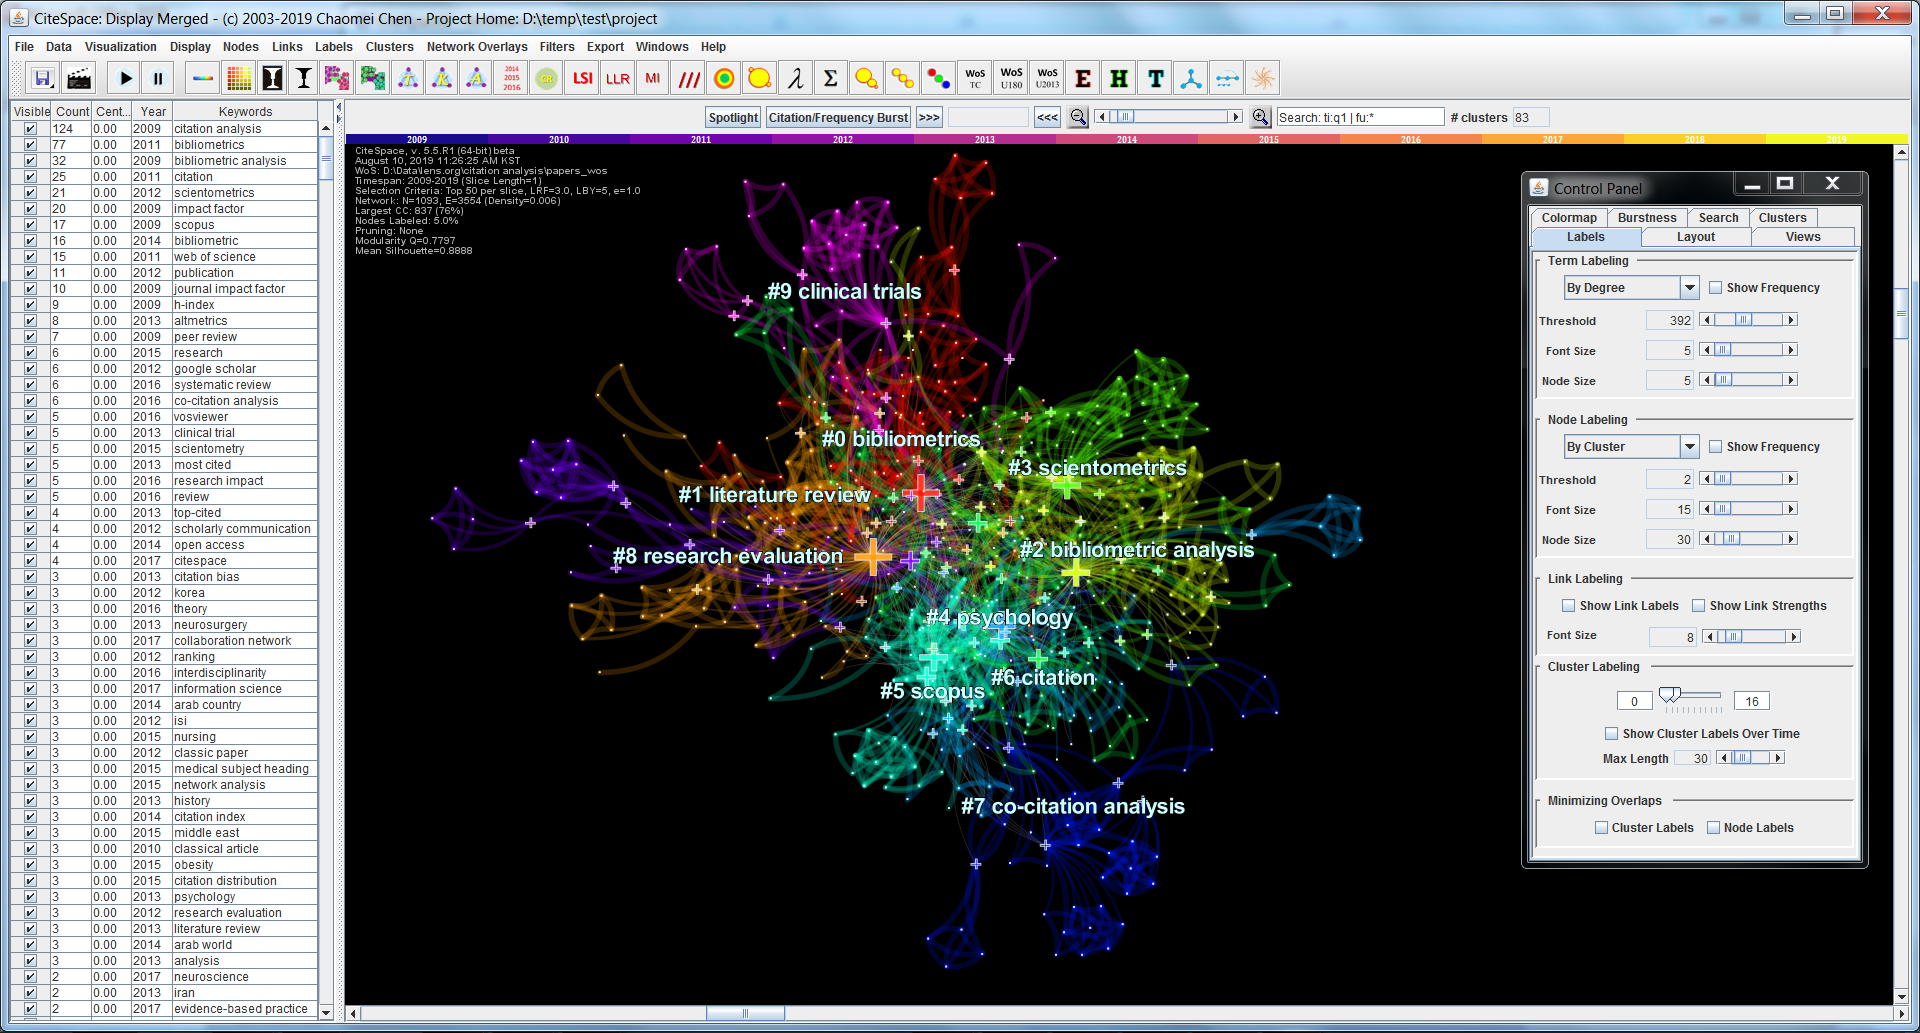Click right arrow of Term Labeling Threshold
1920x1033 pixels.
tap(1791, 320)
